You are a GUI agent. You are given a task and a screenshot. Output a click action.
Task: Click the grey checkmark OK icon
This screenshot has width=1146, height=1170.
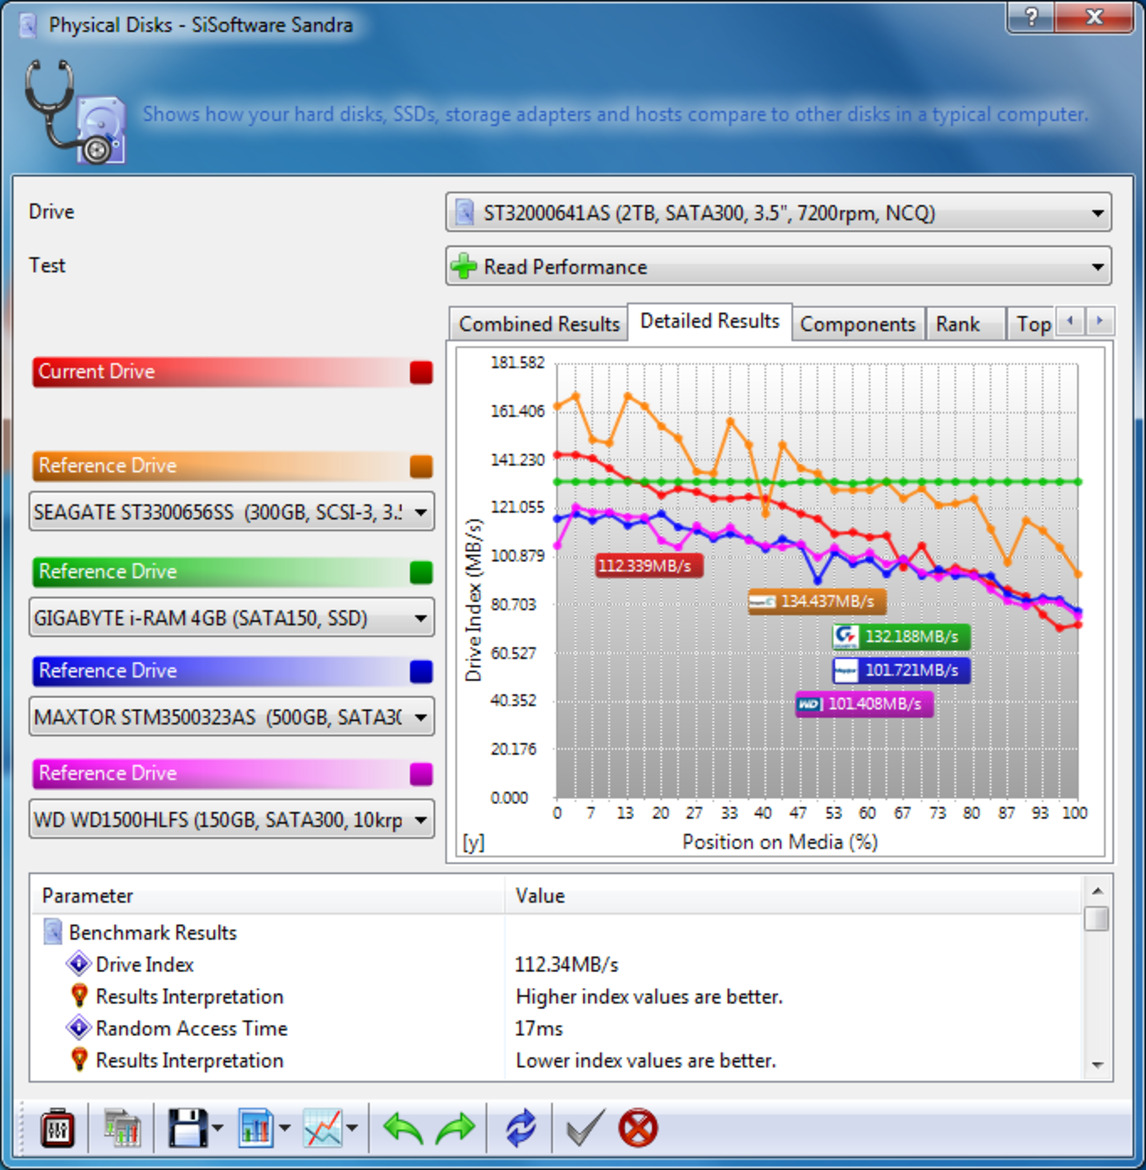tap(584, 1128)
